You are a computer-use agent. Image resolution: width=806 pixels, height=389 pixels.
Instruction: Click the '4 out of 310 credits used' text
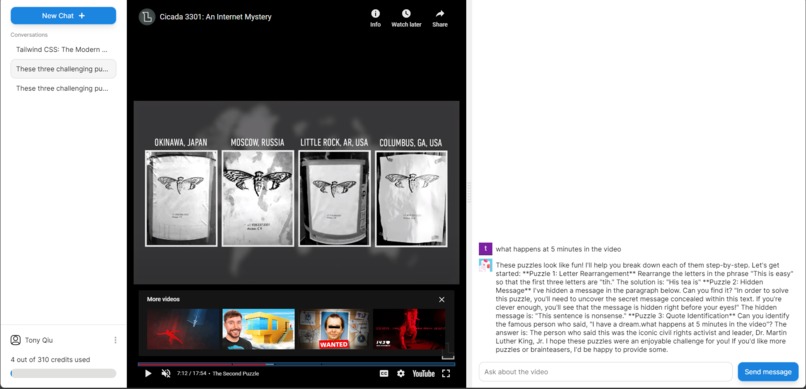(50, 360)
